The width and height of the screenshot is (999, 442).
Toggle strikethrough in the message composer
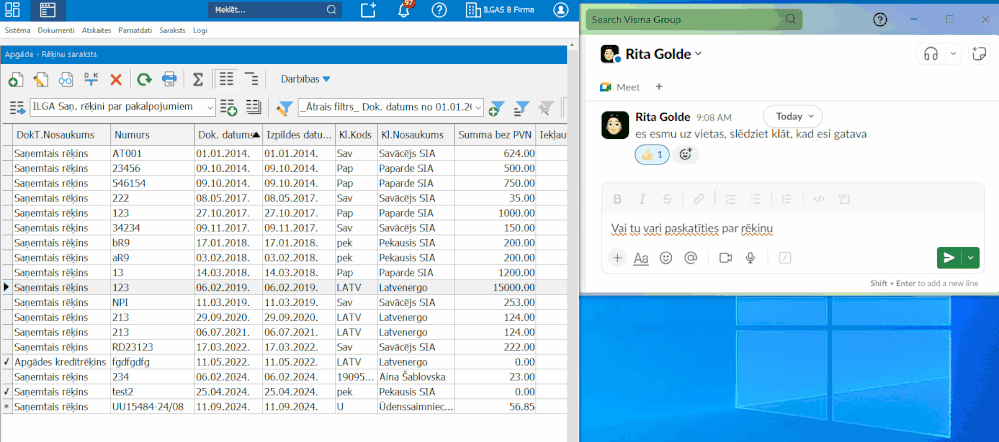(x=667, y=199)
